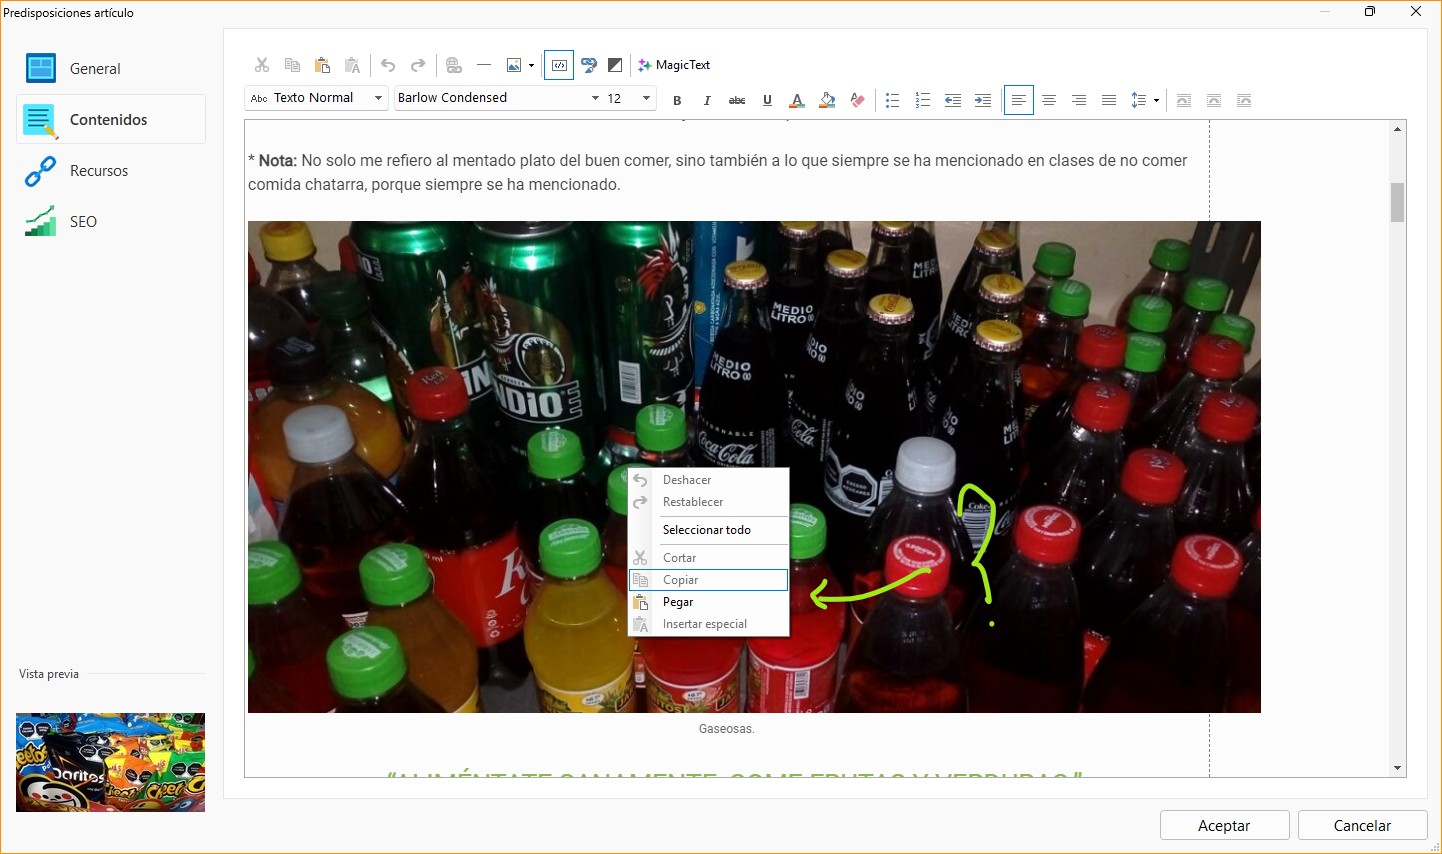The height and width of the screenshot is (854, 1442).
Task: Click the '* Nota:' paragraph text
Action: point(718,172)
